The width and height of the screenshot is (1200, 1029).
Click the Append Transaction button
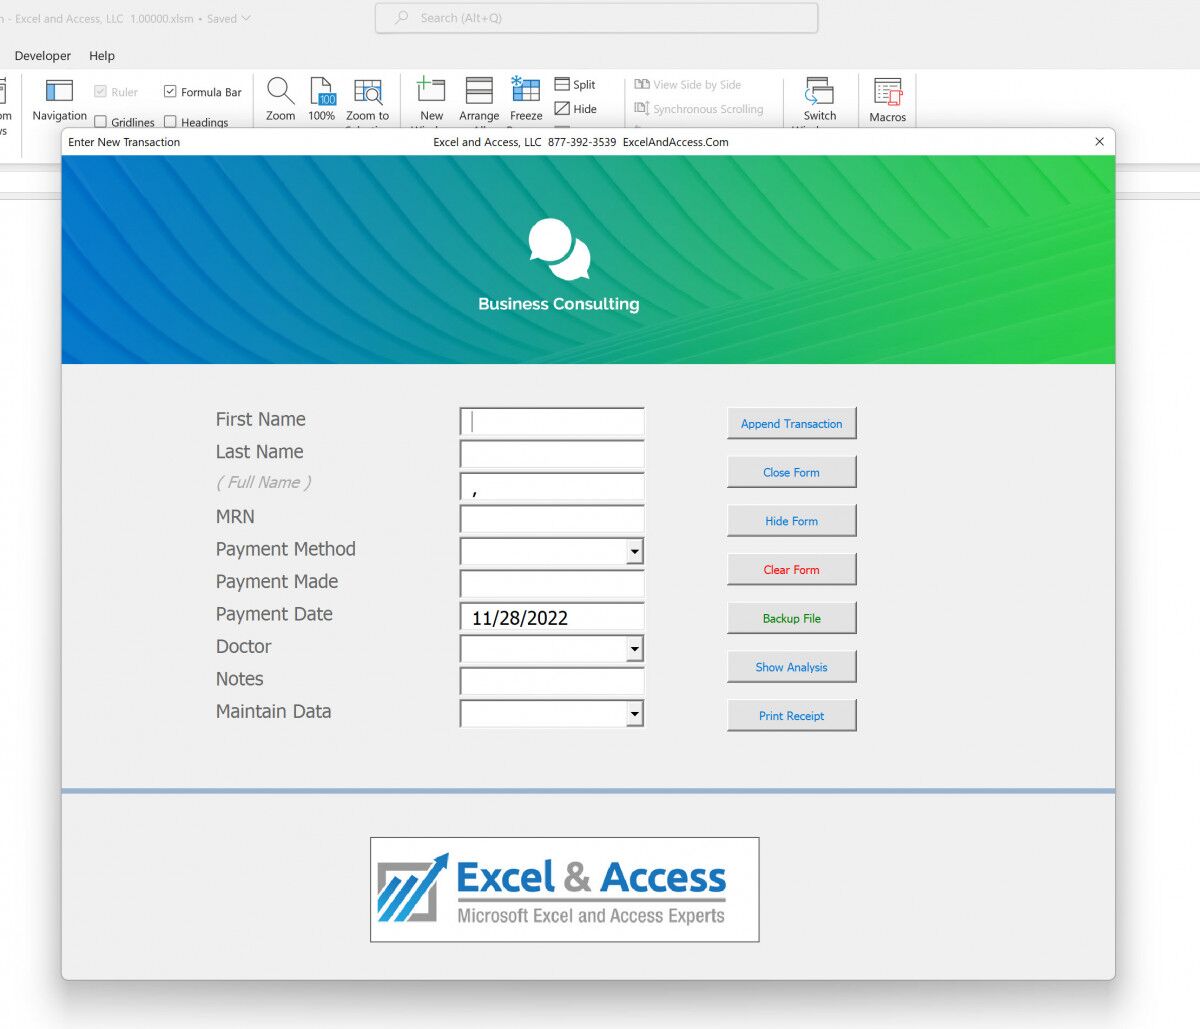(x=791, y=423)
